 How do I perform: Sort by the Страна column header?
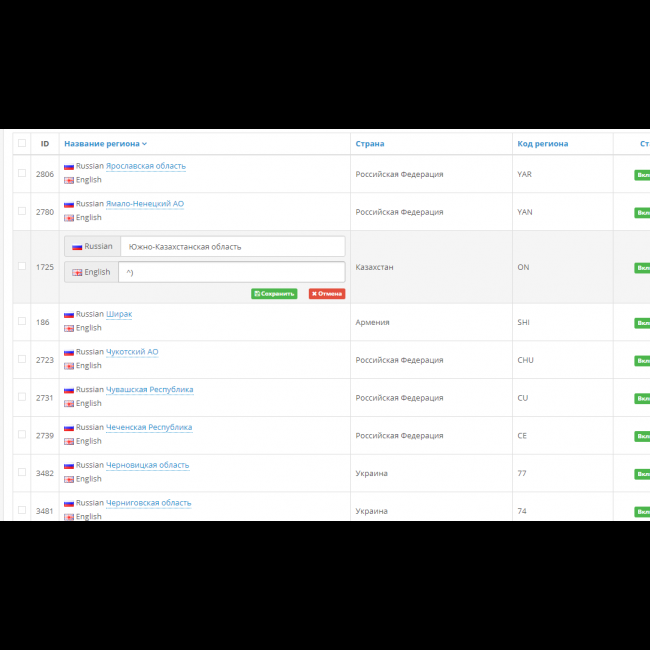coord(370,144)
